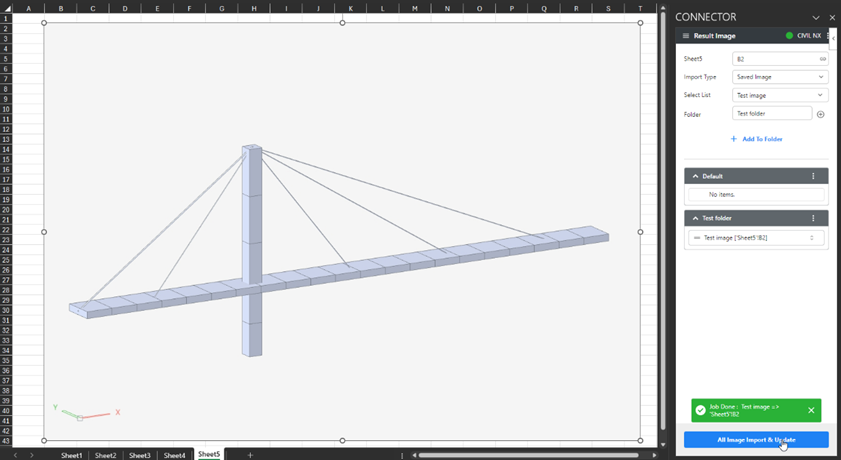This screenshot has width=841, height=460.
Task: Open the Import Type dropdown
Action: click(x=780, y=77)
